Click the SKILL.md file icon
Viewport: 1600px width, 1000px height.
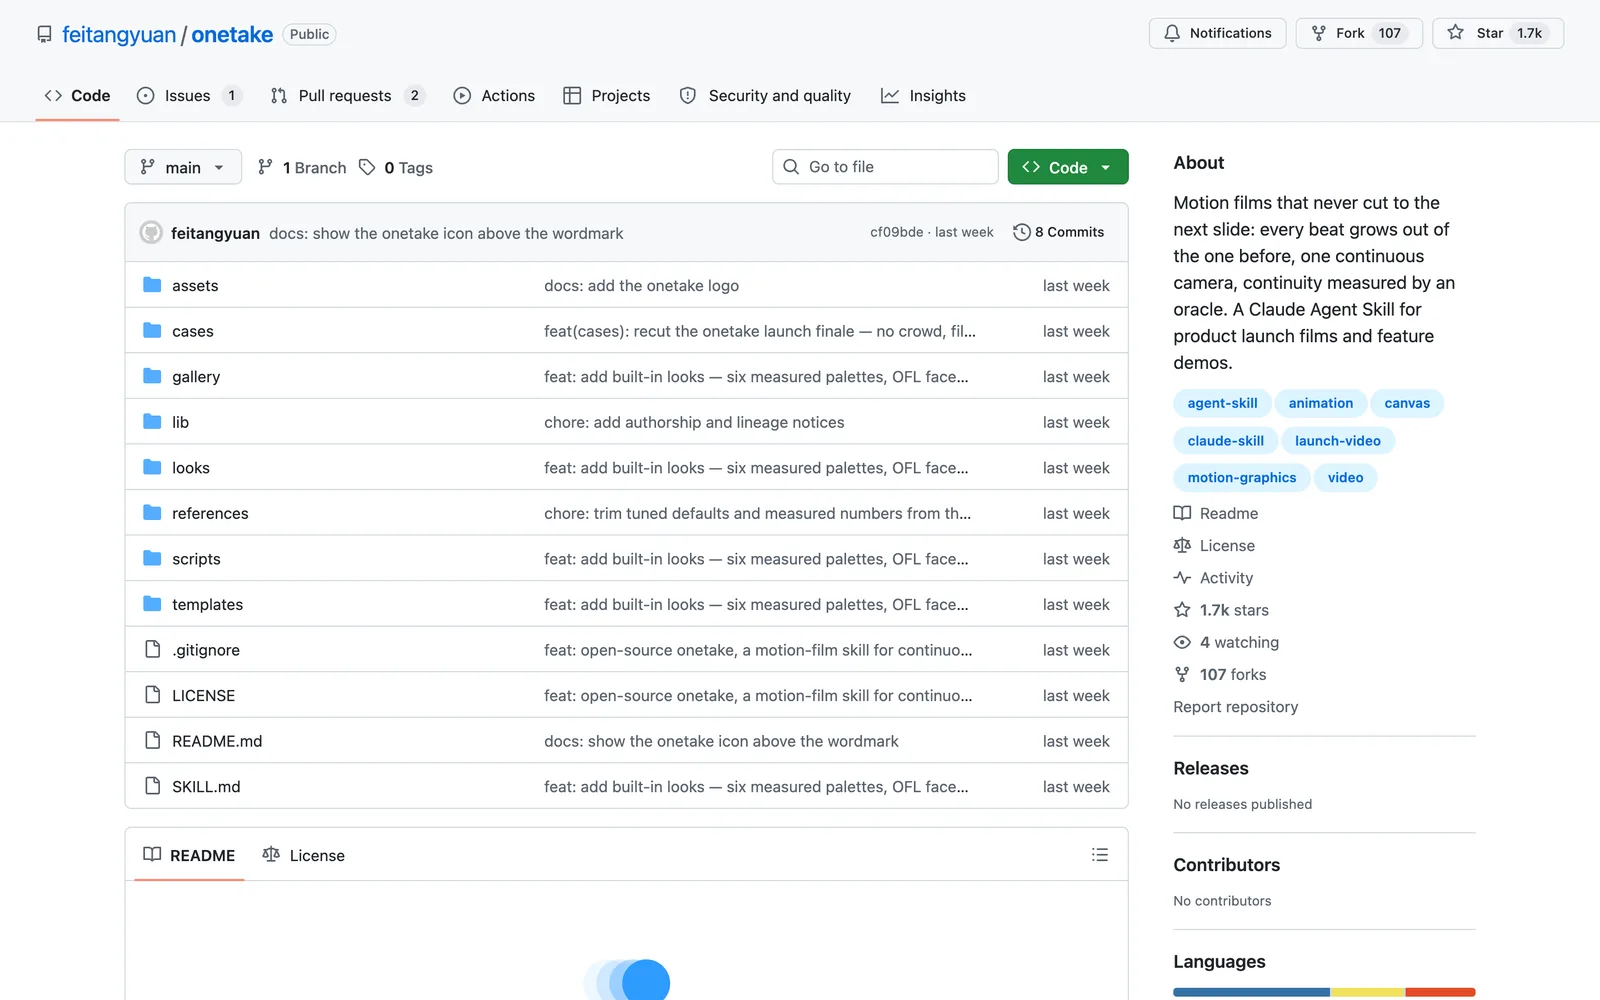point(152,786)
